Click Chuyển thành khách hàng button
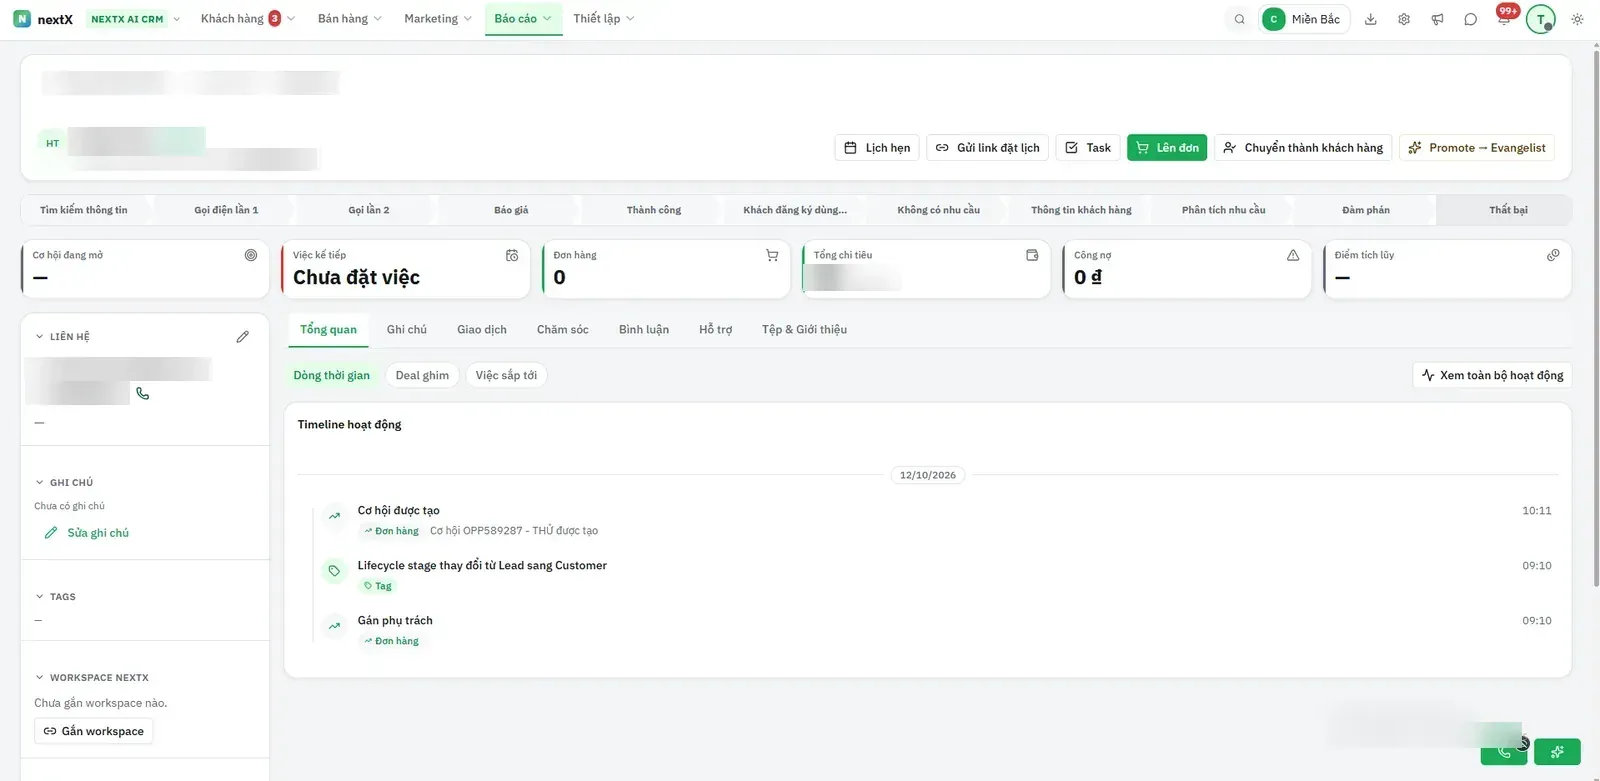Viewport: 1600px width, 781px height. (x=1303, y=148)
